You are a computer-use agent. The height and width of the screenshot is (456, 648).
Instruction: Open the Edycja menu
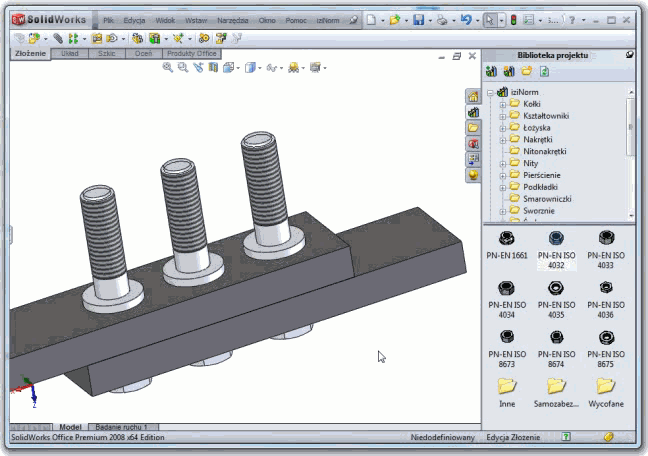134,20
